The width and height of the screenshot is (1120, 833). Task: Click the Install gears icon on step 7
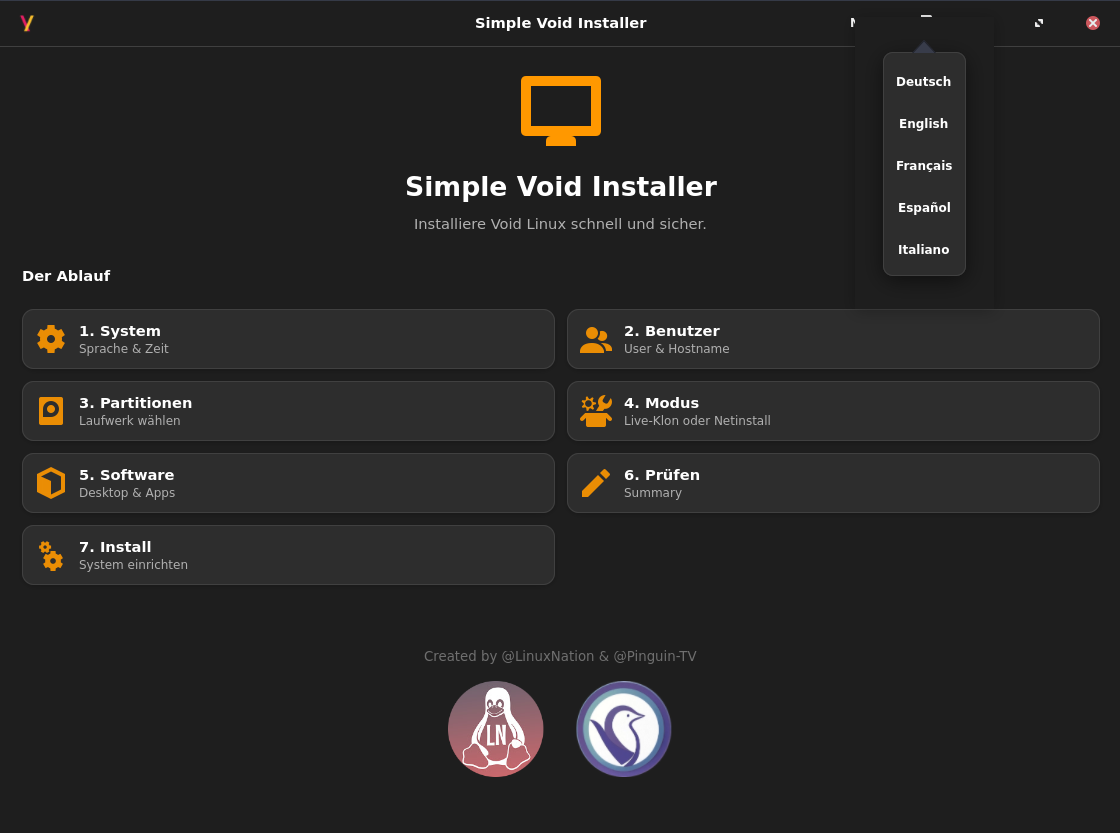pyautogui.click(x=51, y=555)
